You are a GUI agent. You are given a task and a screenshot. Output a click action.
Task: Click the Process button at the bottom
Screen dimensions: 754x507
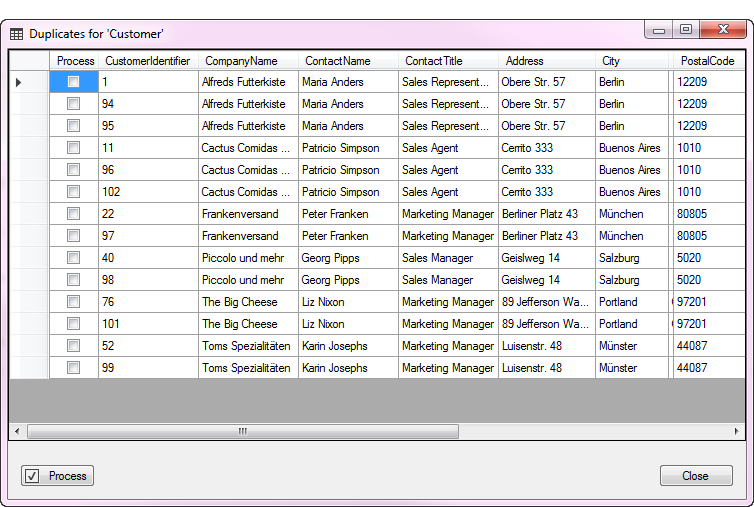[x=57, y=476]
